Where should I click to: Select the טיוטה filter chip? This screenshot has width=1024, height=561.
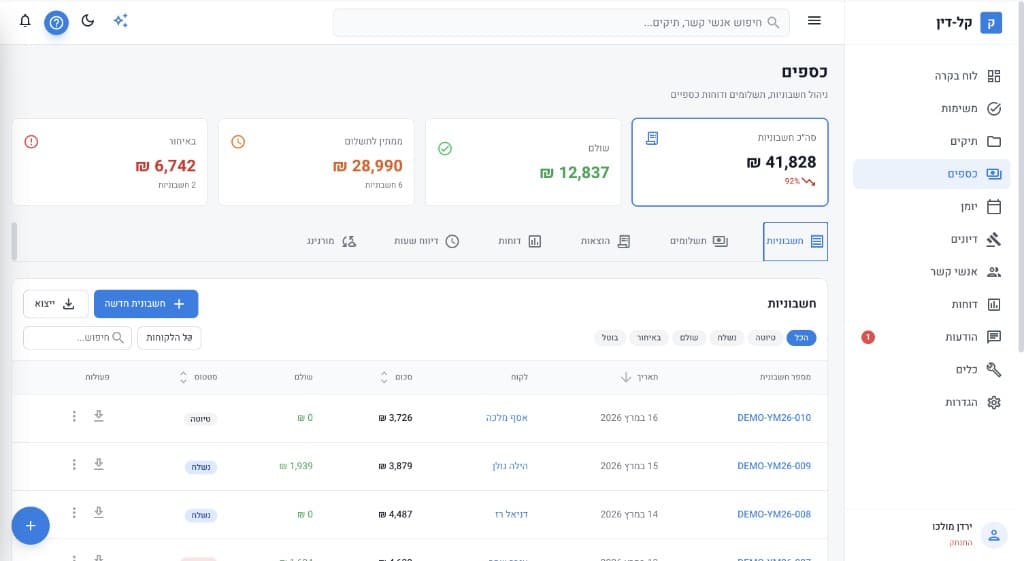(x=765, y=338)
